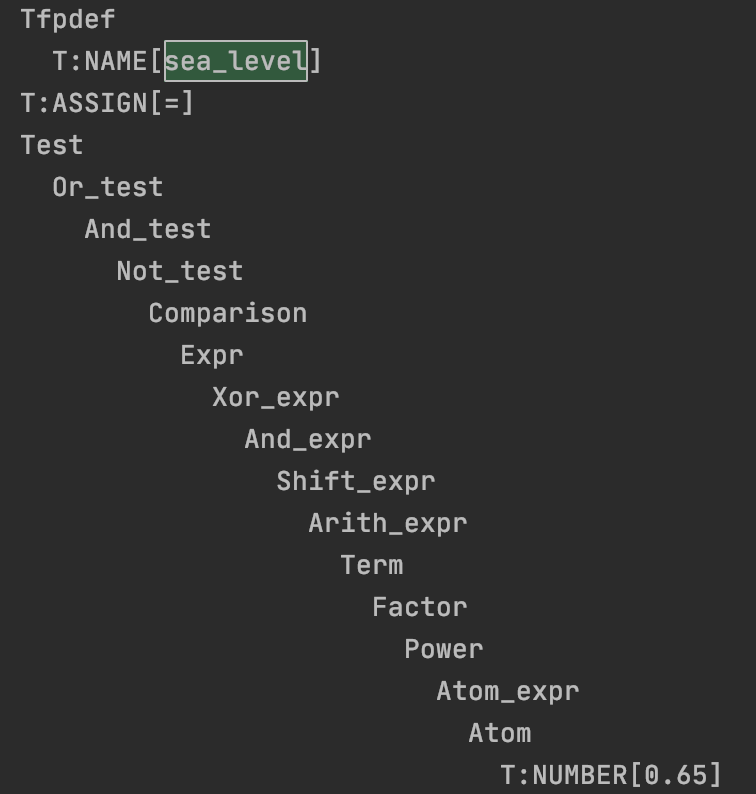Screen dimensions: 756x794
Task: Select the Term node
Action: [x=372, y=566]
